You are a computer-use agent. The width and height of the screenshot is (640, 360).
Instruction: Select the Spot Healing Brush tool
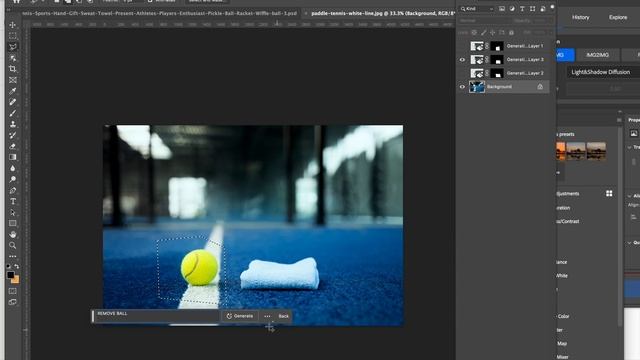click(13, 102)
